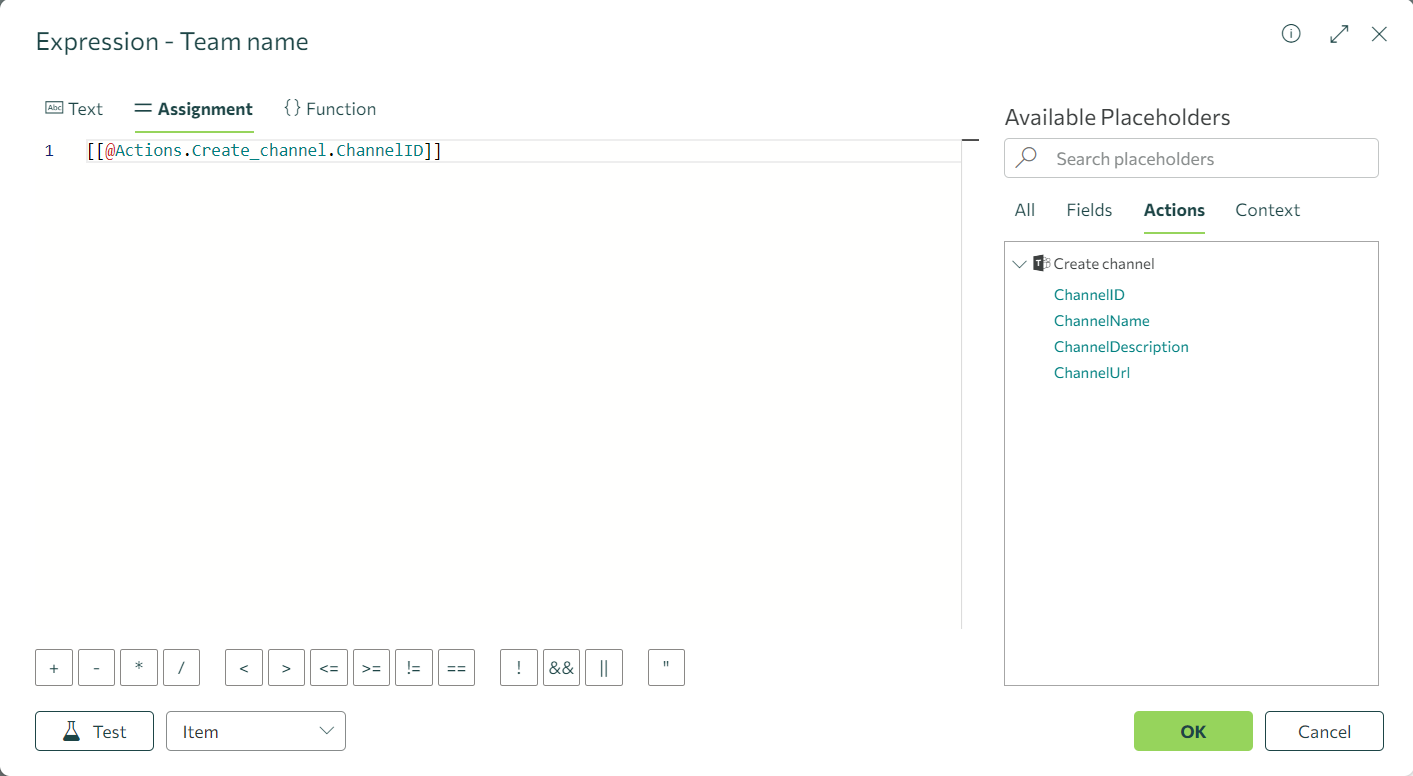This screenshot has width=1413, height=776.
Task: Insert a double quote character
Action: 666,668
